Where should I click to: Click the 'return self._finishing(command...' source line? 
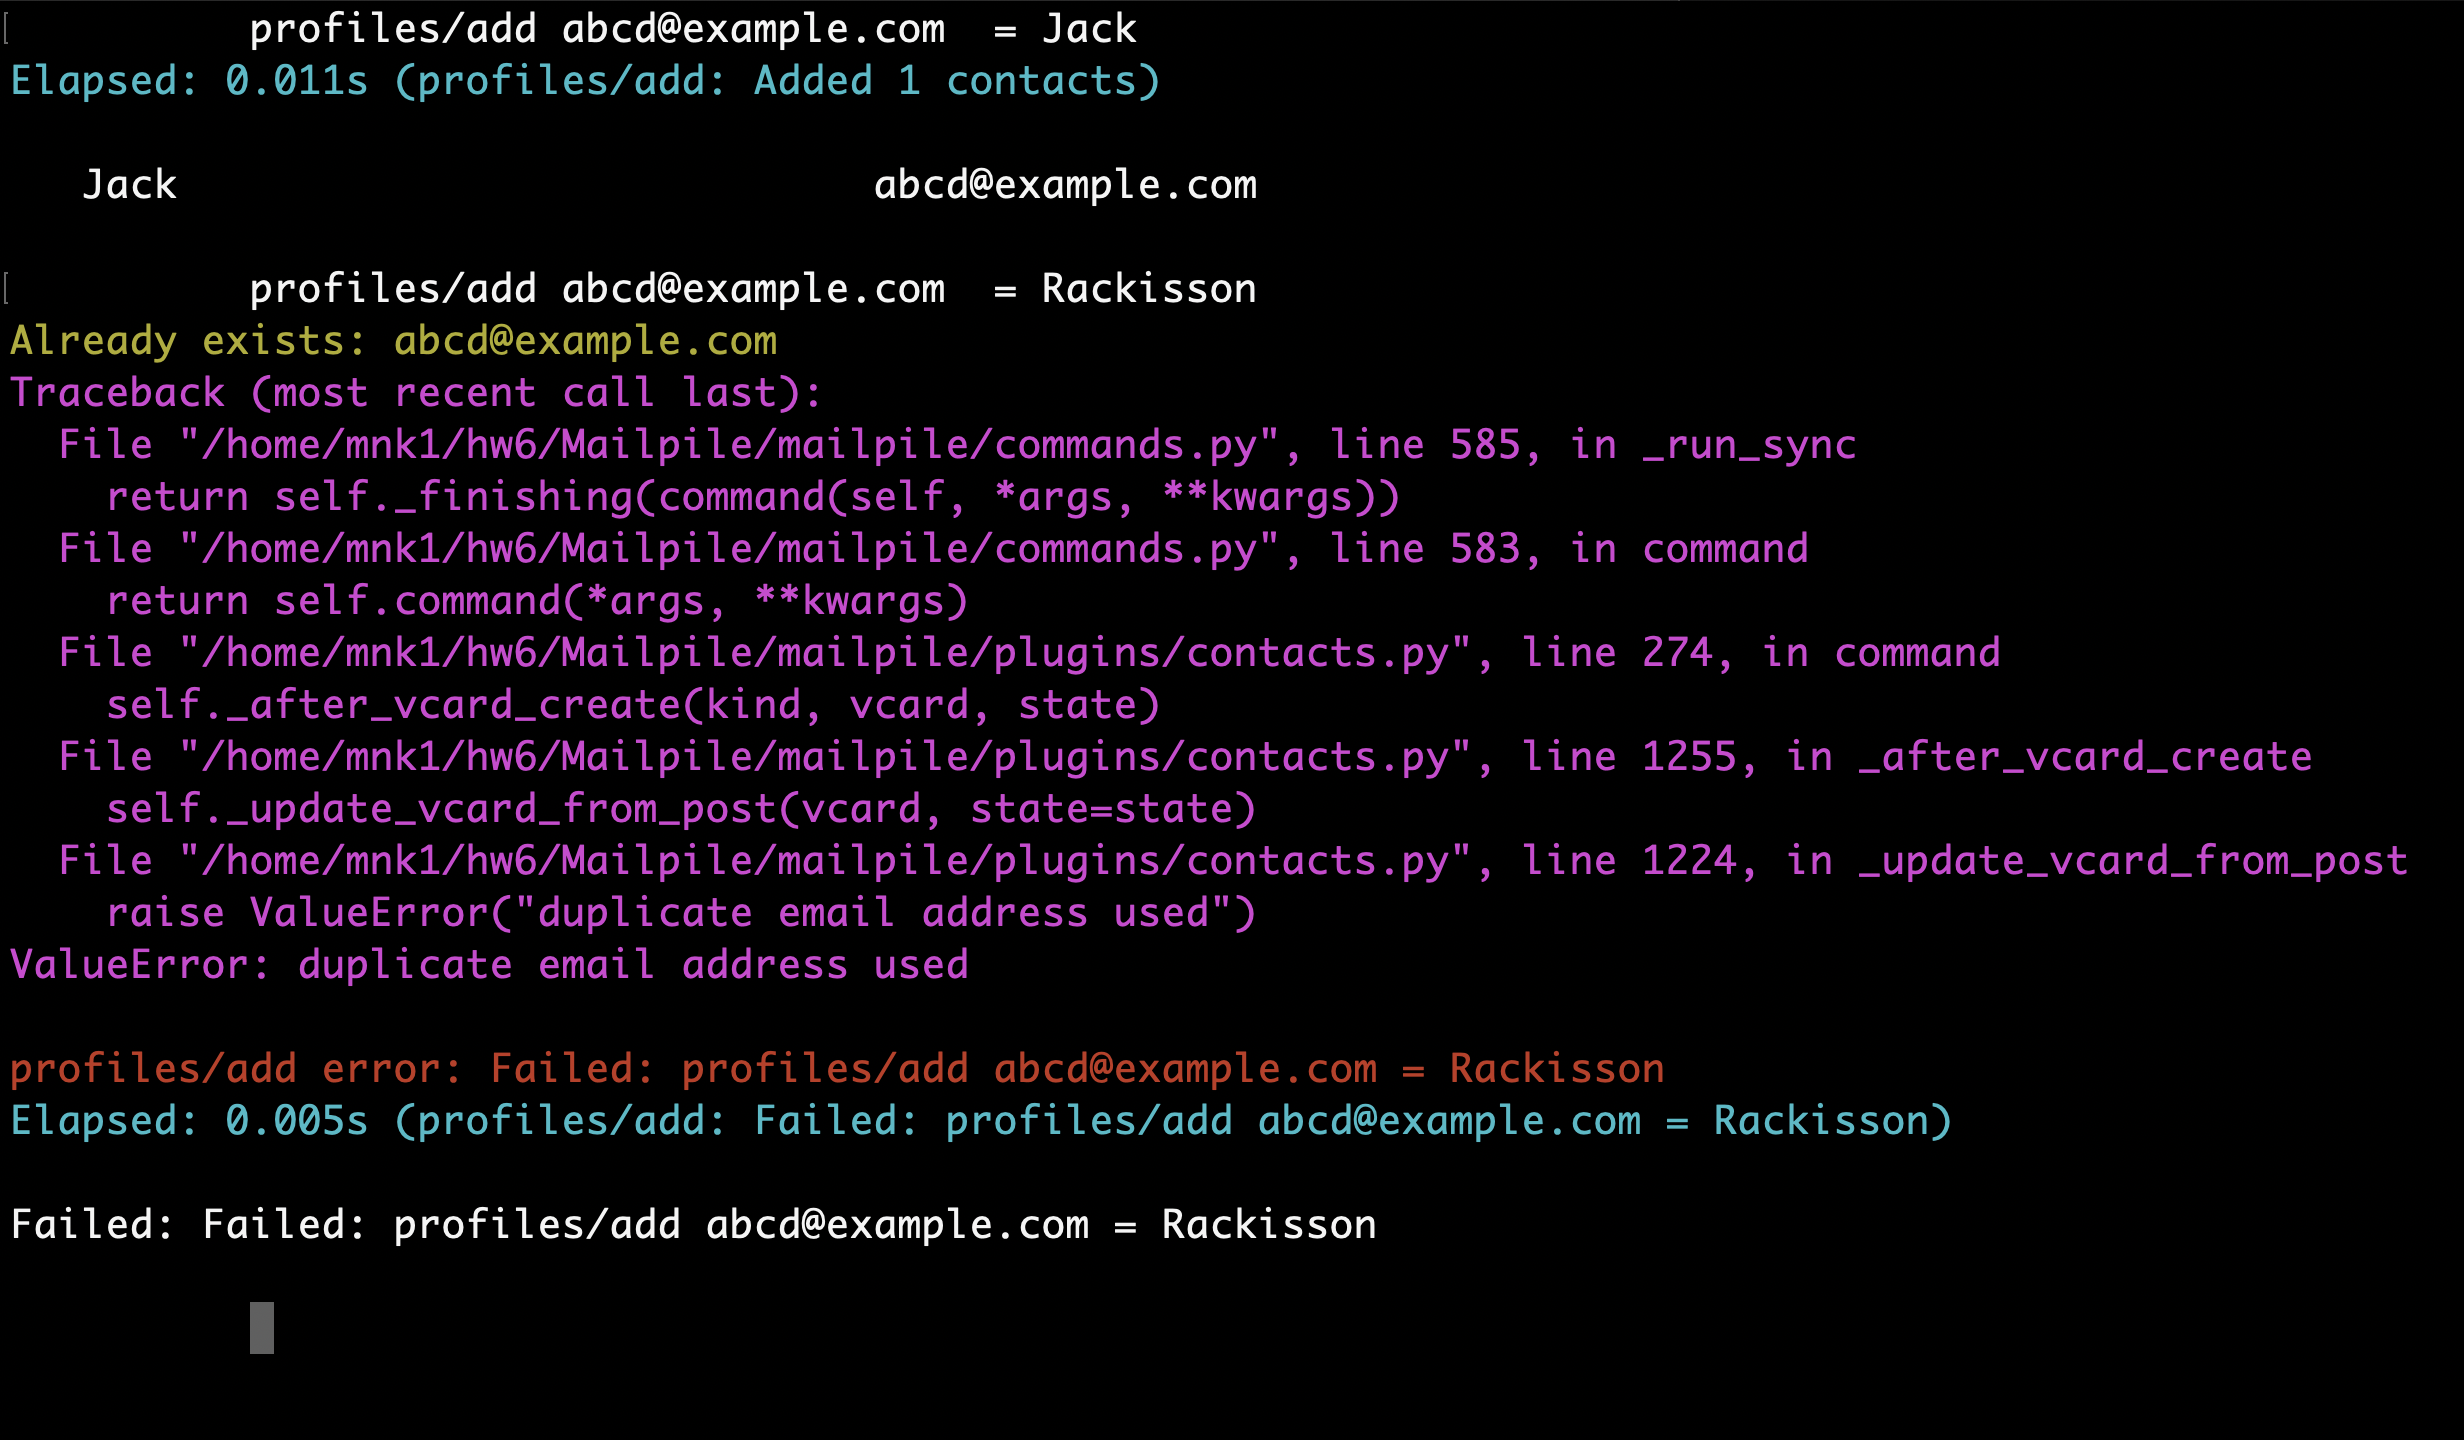pos(752,498)
